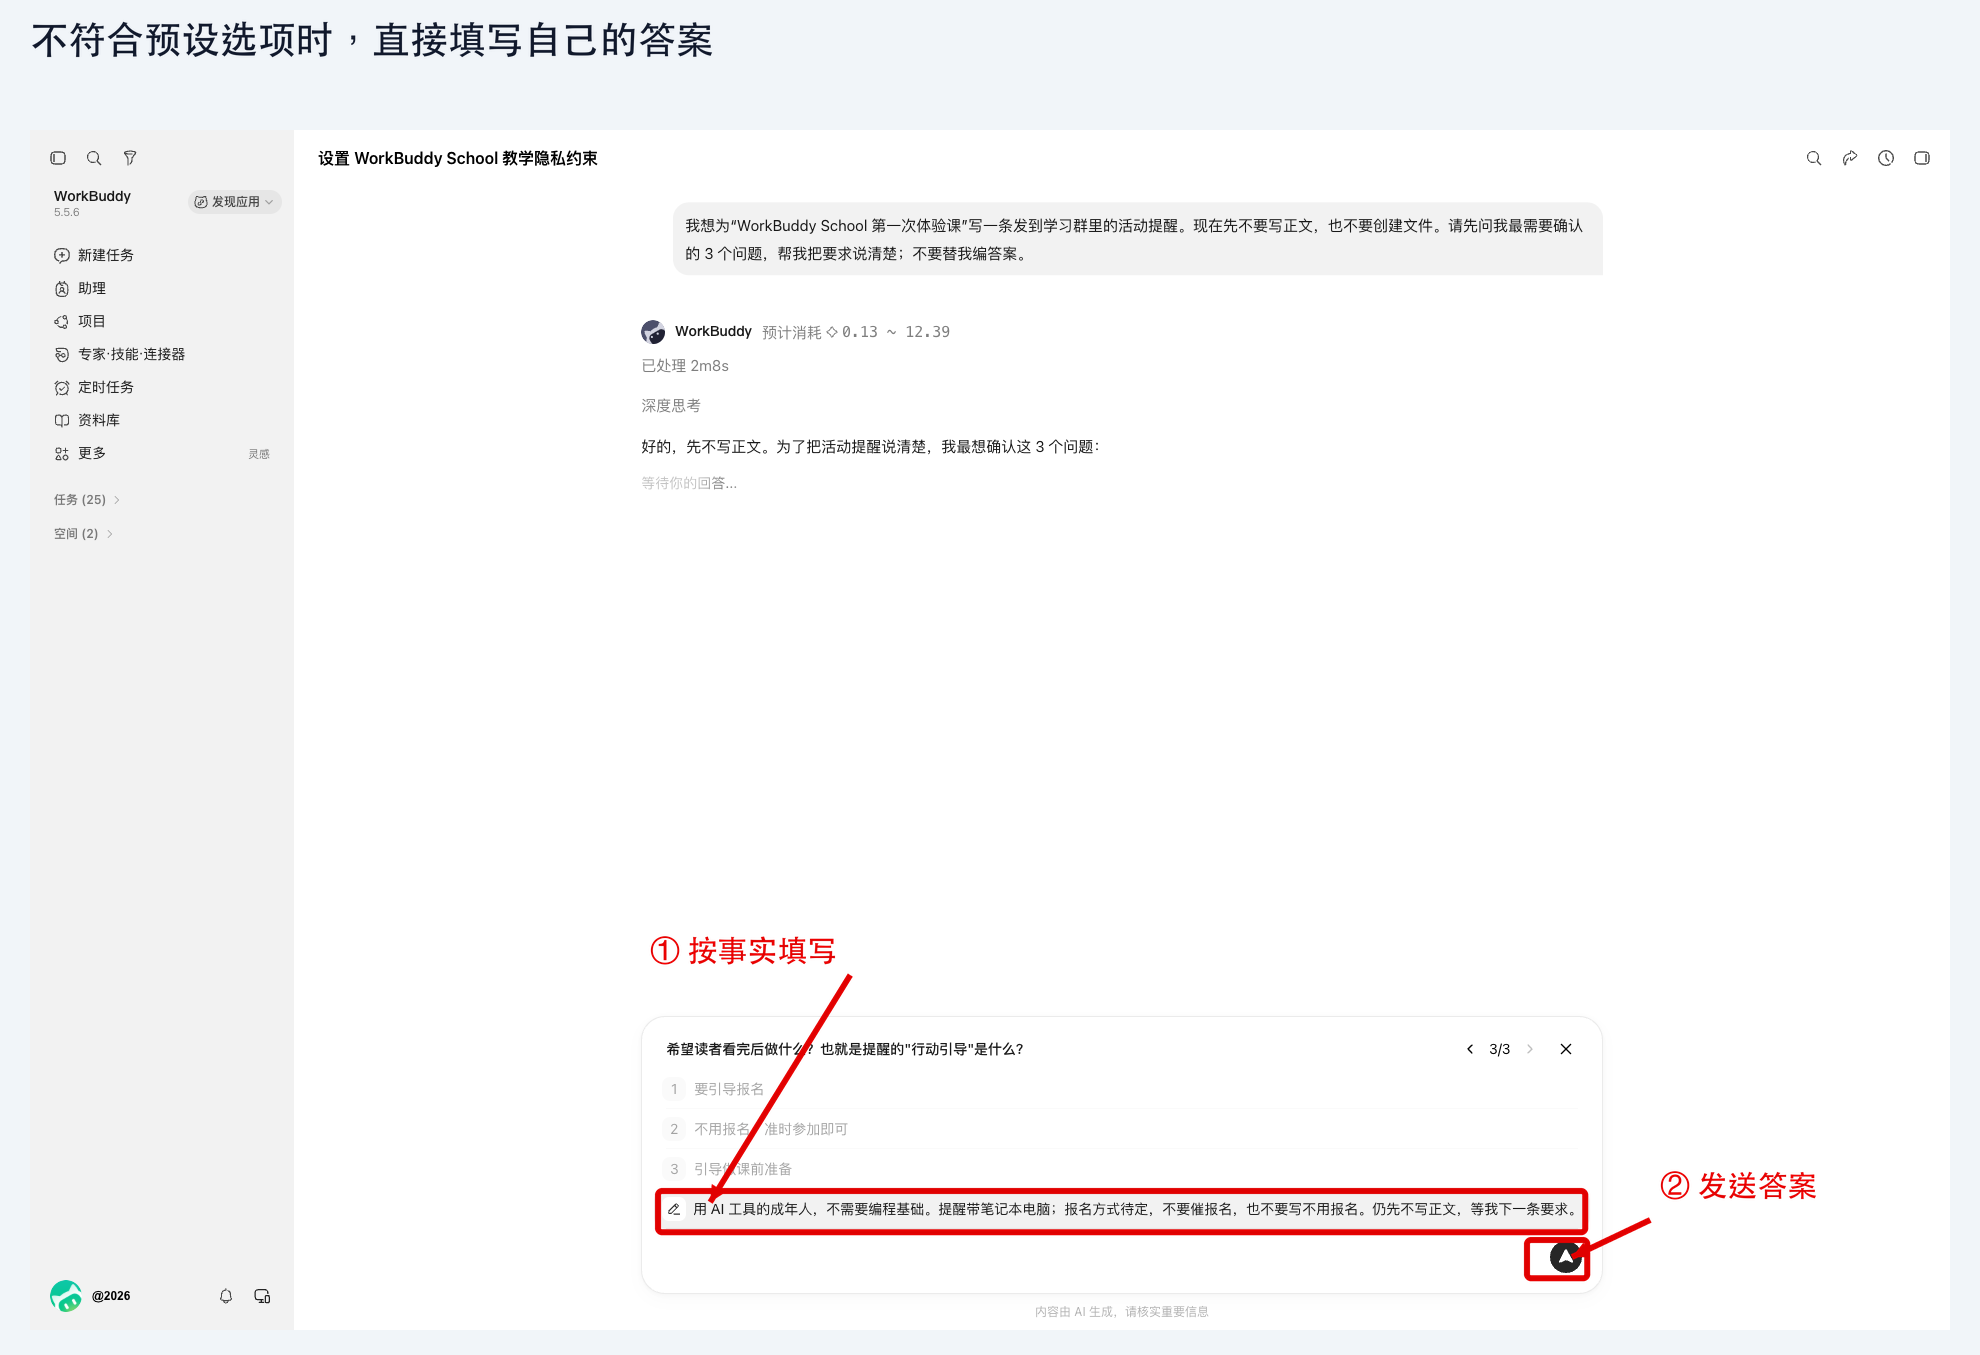Expand the 空间 (2) section
This screenshot has height=1355, width=1980.
(x=84, y=534)
